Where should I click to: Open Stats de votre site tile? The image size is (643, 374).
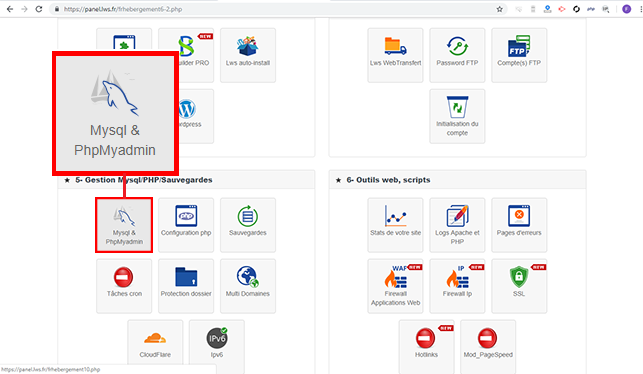(395, 225)
